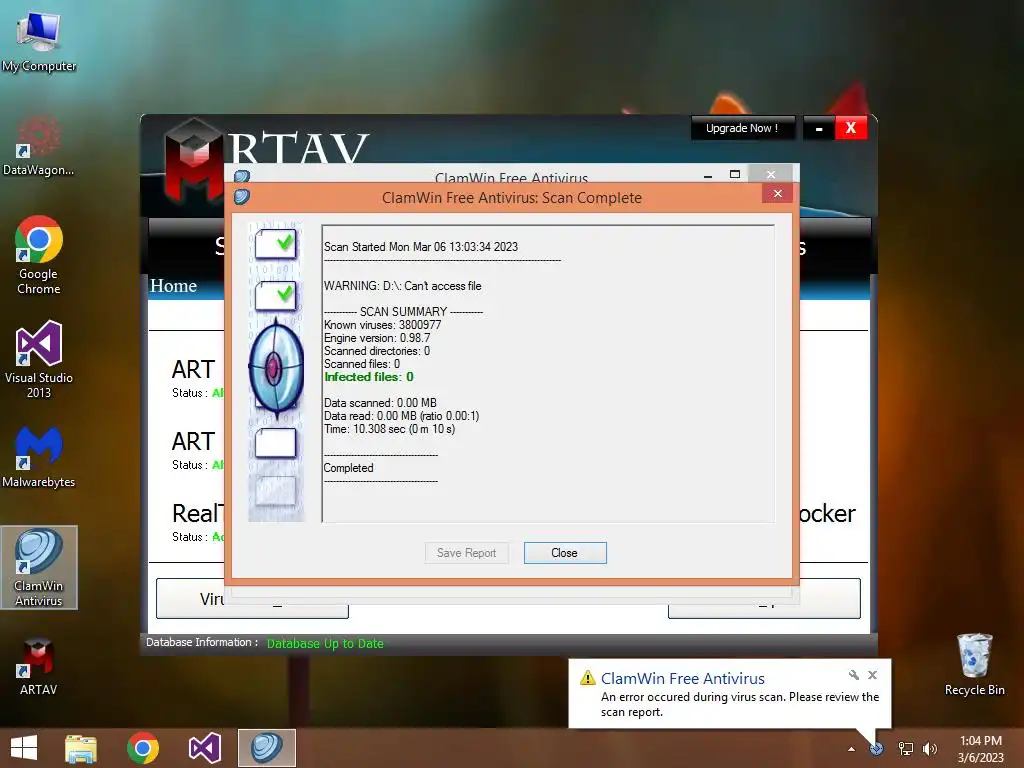The height and width of the screenshot is (768, 1024).
Task: Click 'Known viruses: 3800977' line
Action: pyautogui.click(x=382, y=325)
